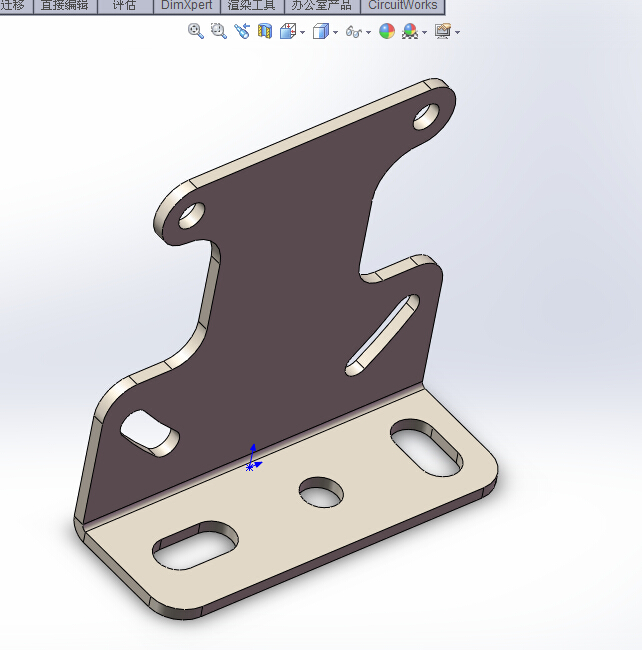The height and width of the screenshot is (650, 642).
Task: Return to the Previous View
Action: 242,31
